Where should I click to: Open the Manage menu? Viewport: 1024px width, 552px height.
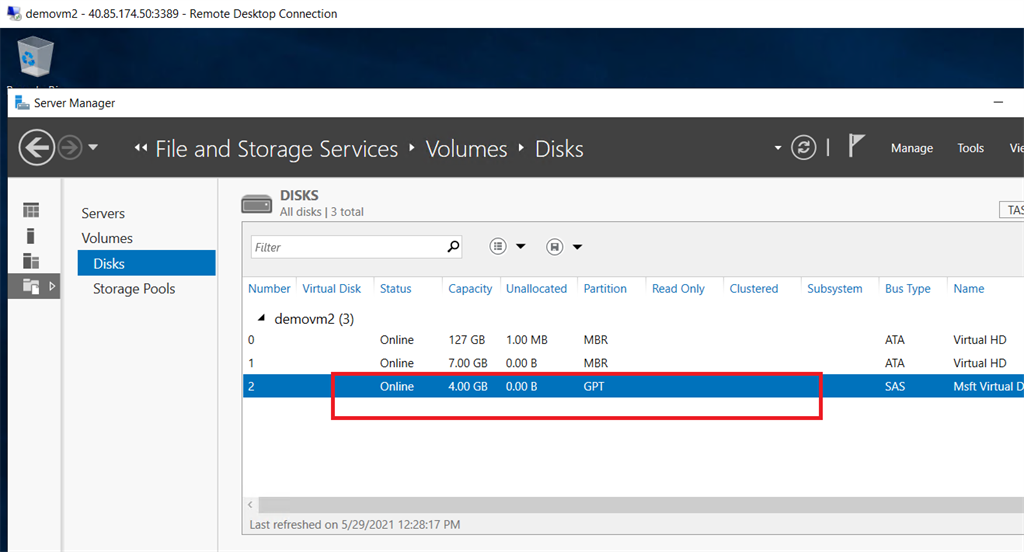tap(912, 148)
